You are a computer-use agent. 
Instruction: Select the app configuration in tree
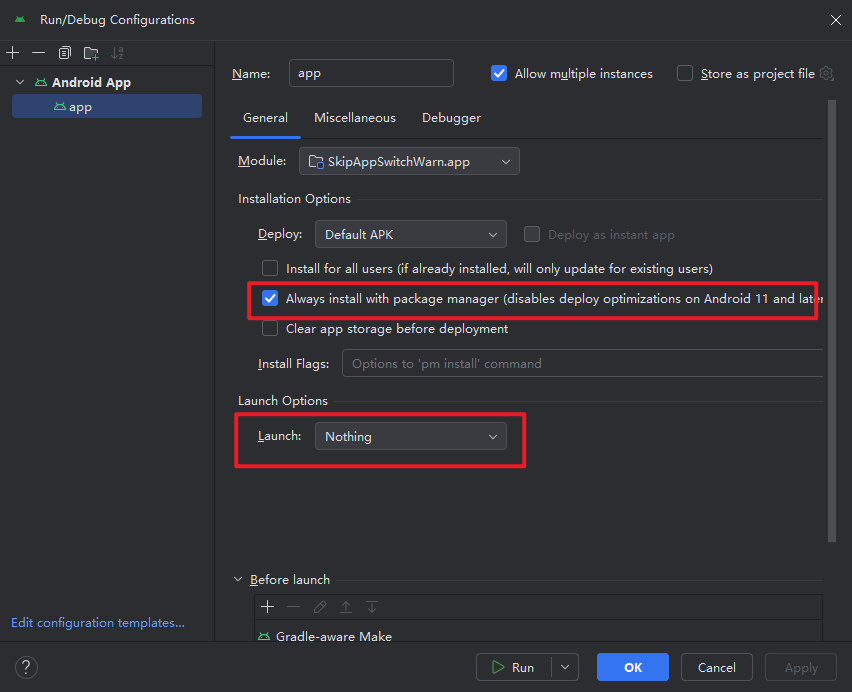107,106
